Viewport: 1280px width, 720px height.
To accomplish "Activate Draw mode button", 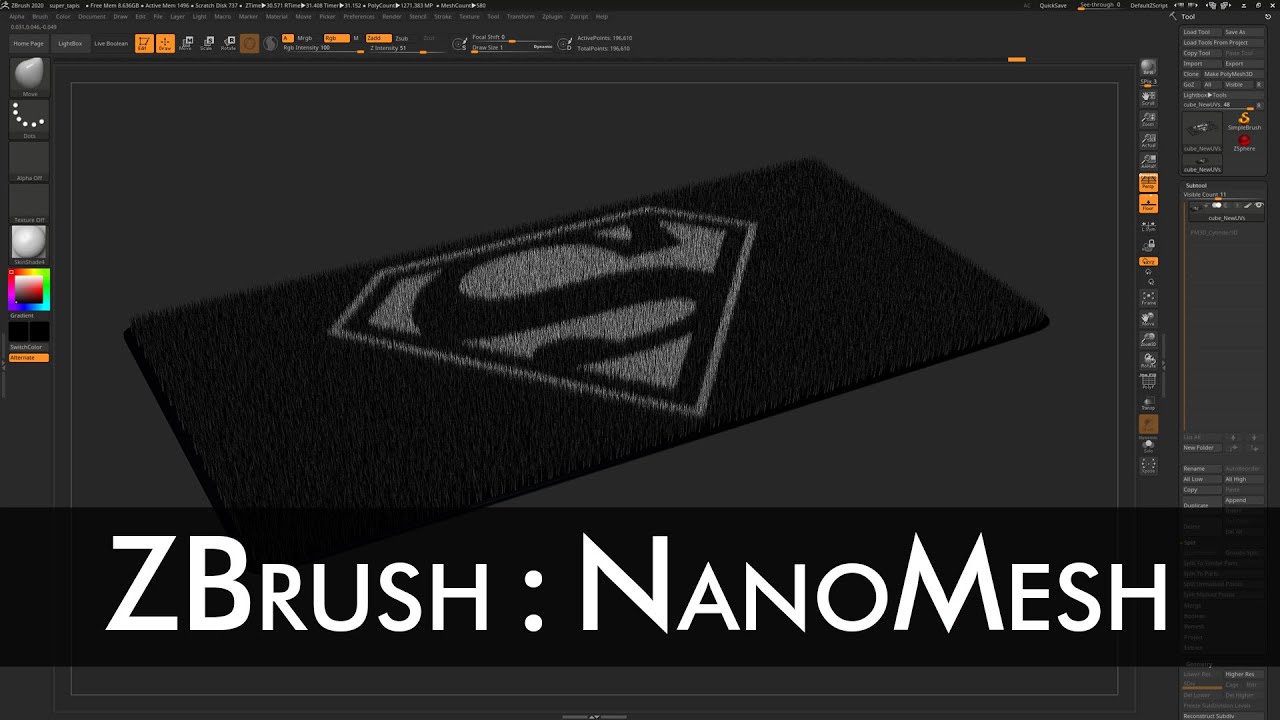I will [165, 43].
